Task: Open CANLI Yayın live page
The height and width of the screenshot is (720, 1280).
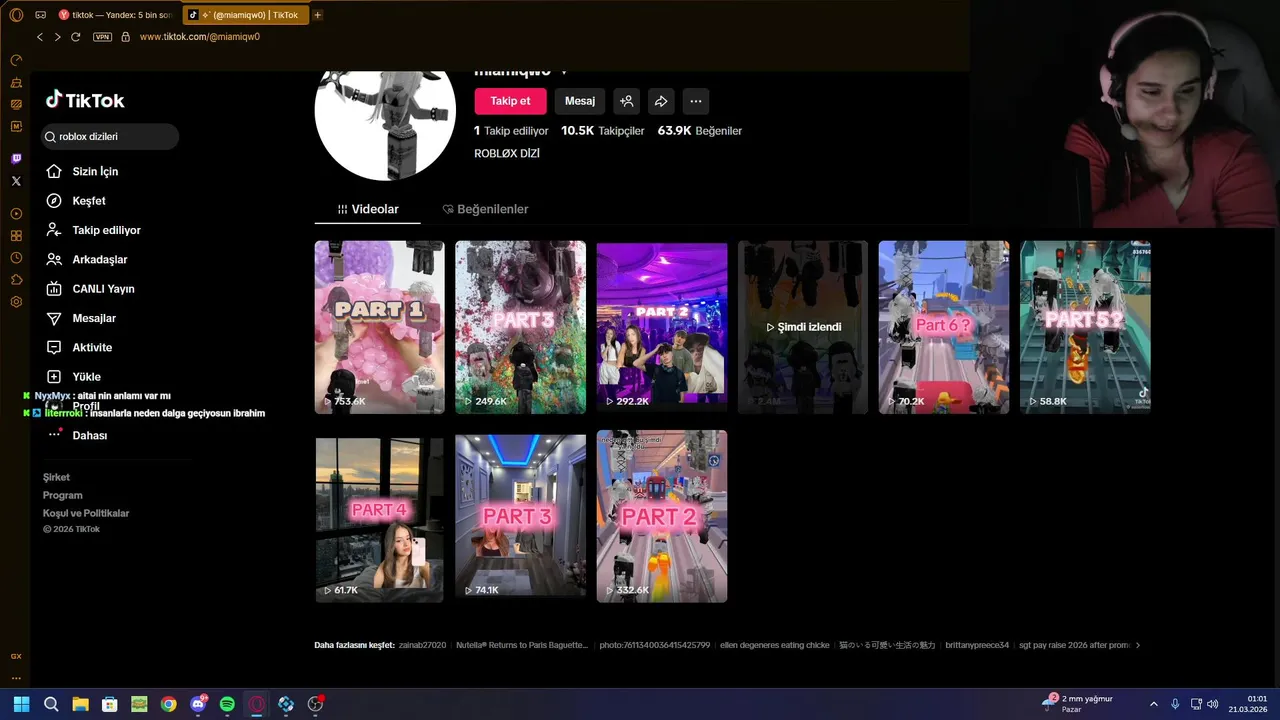Action: point(90,289)
